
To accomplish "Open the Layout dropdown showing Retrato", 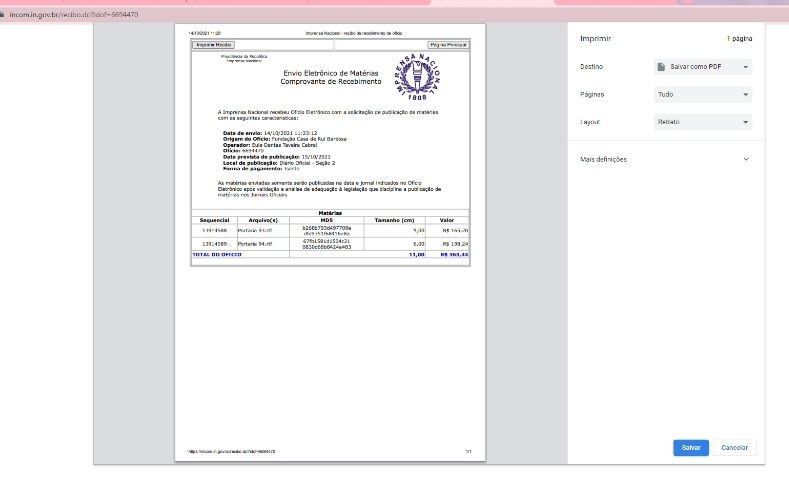I will point(702,122).
